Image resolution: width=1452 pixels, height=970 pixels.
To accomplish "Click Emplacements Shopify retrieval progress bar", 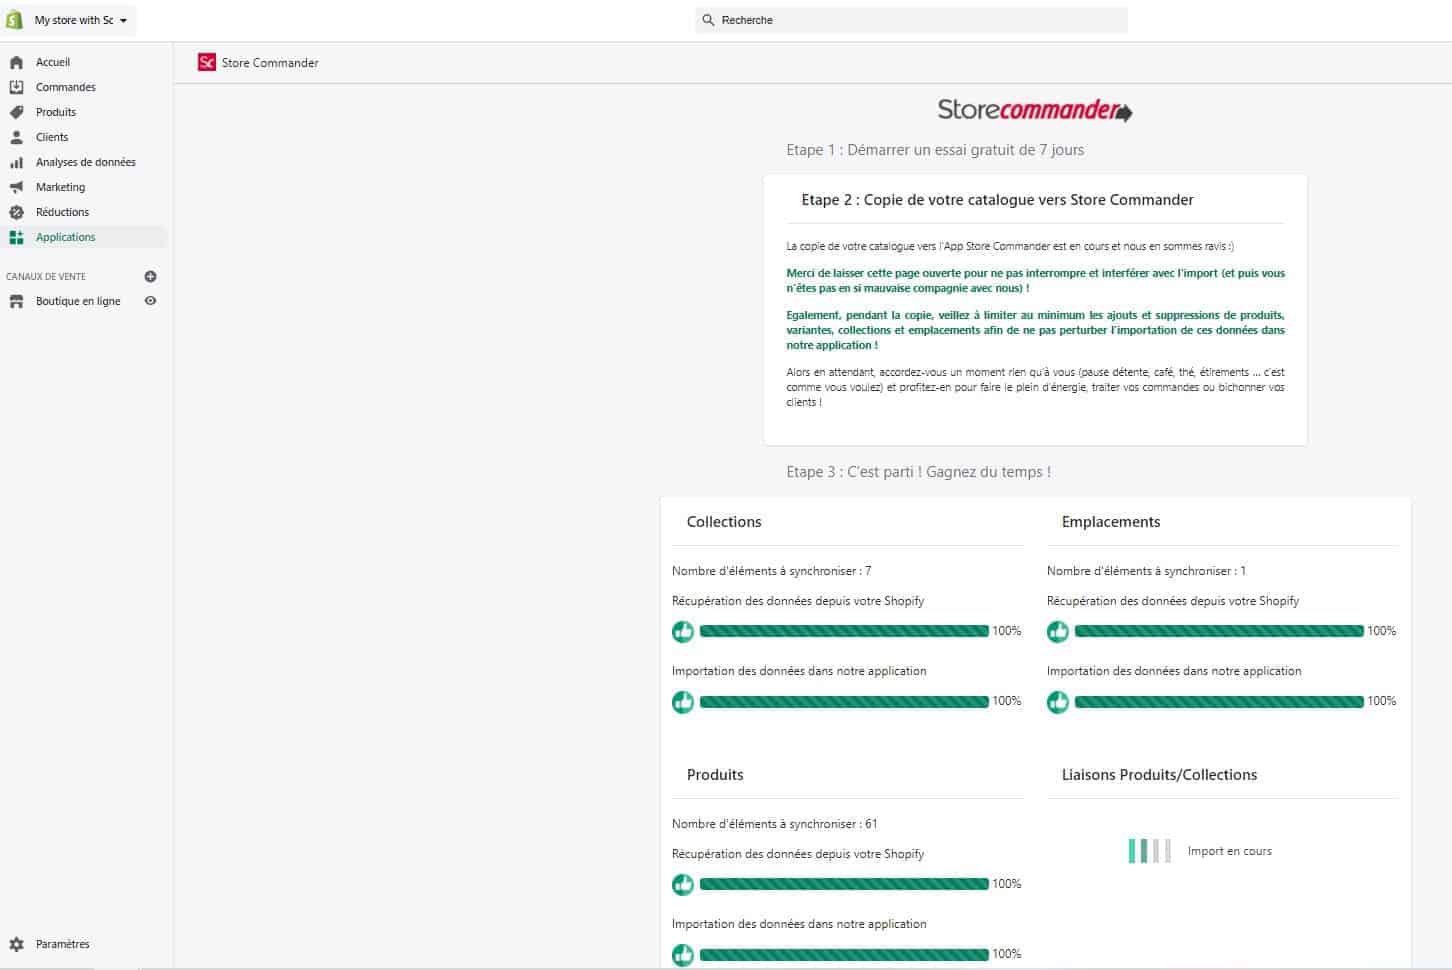I will (x=1219, y=631).
